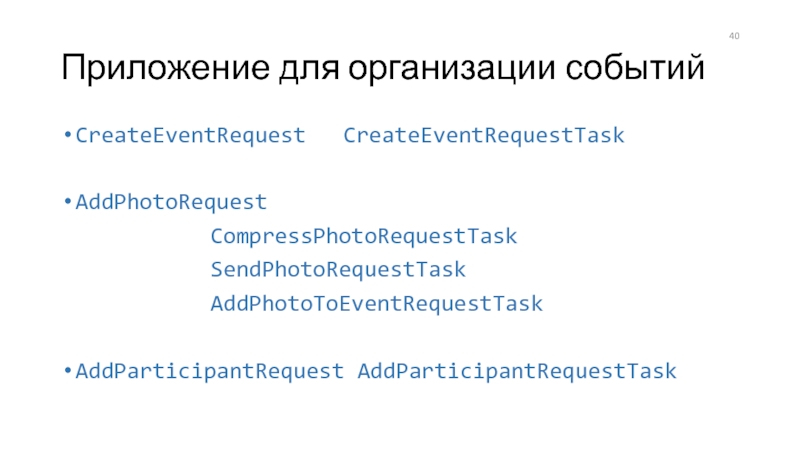
Task: Click the bullet before AddParticipantRequest
Action: 67,371
